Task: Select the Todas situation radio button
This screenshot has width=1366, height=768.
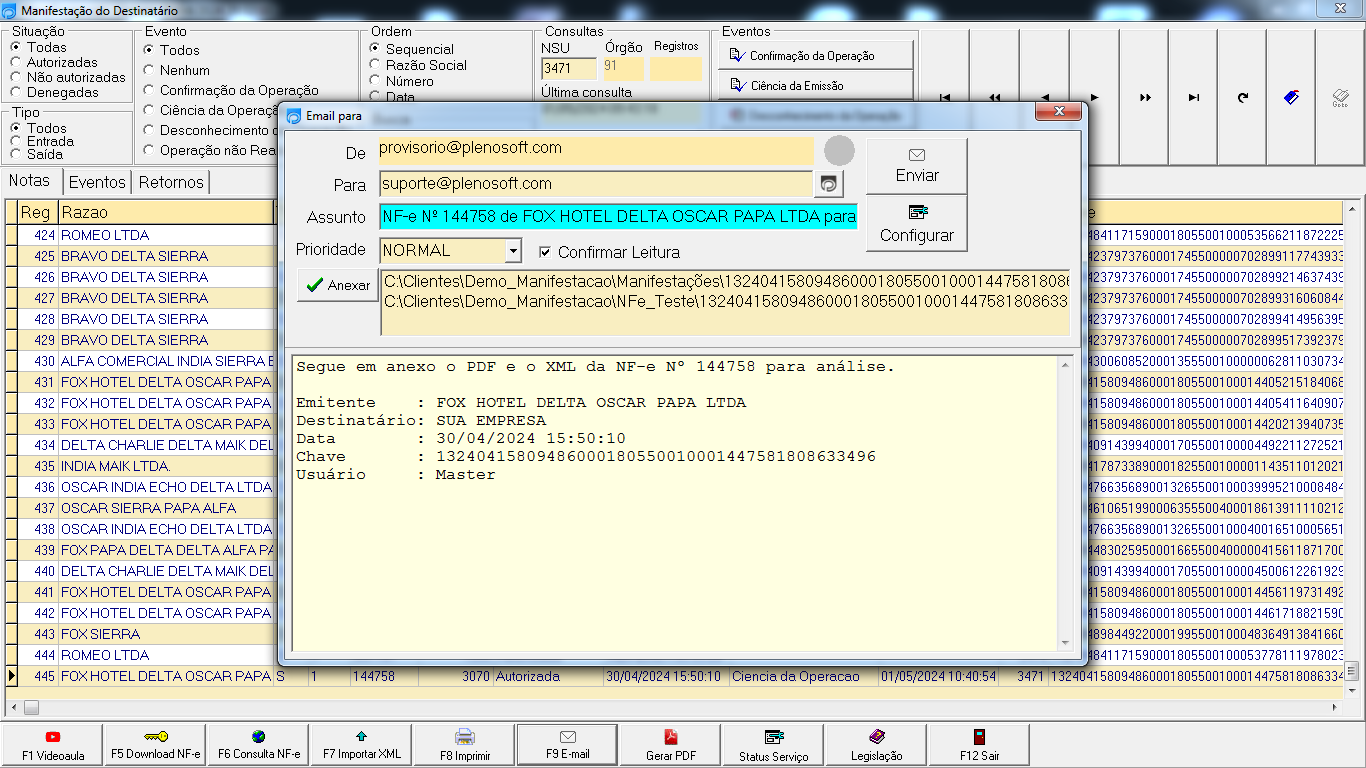Action: pyautogui.click(x=15, y=47)
